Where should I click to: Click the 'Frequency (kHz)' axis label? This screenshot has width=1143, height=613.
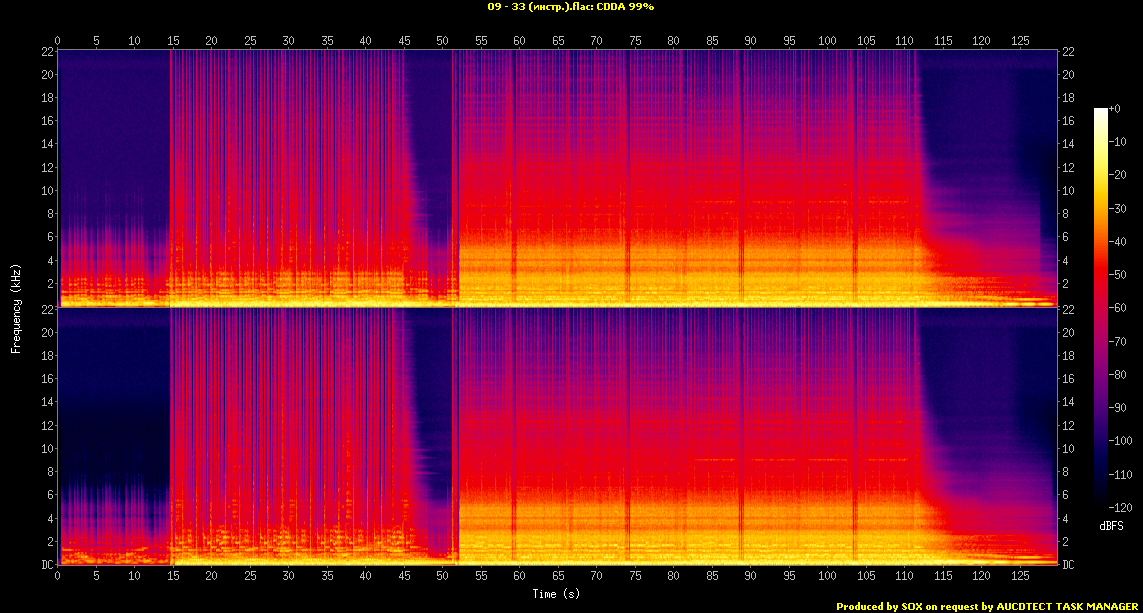(x=16, y=307)
